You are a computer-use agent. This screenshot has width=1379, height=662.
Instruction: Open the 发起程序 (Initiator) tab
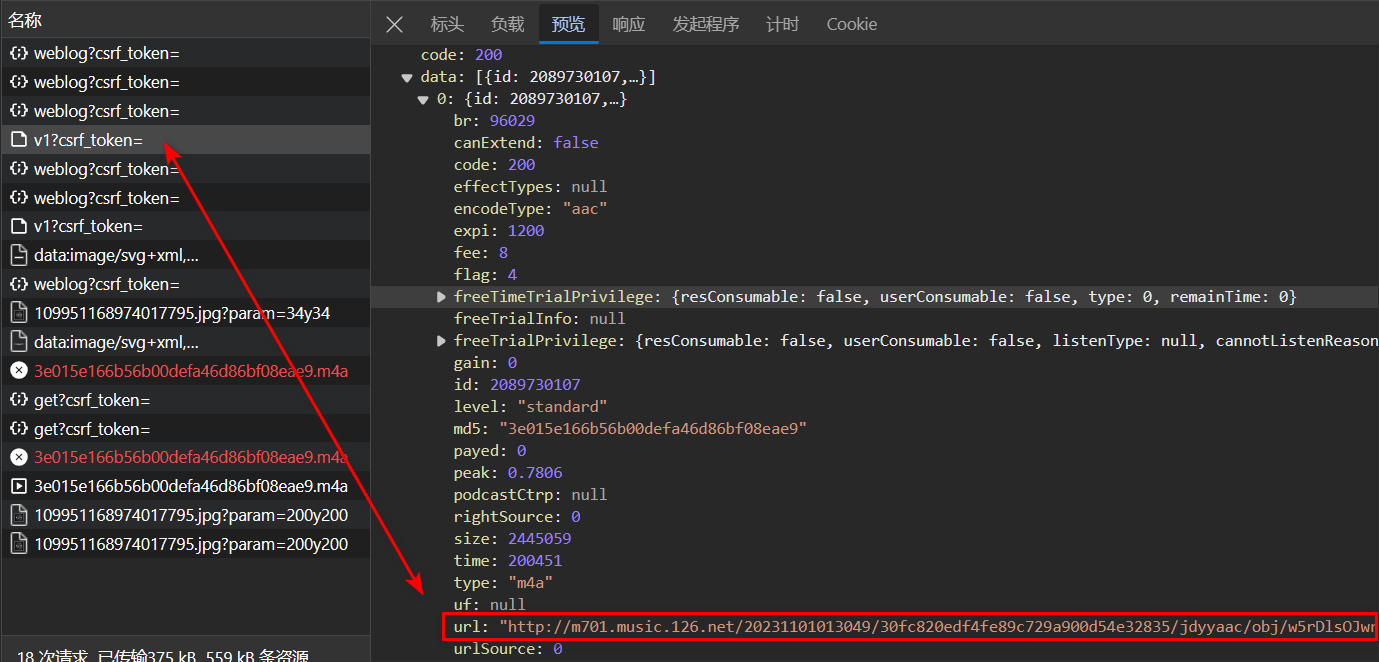coord(705,25)
